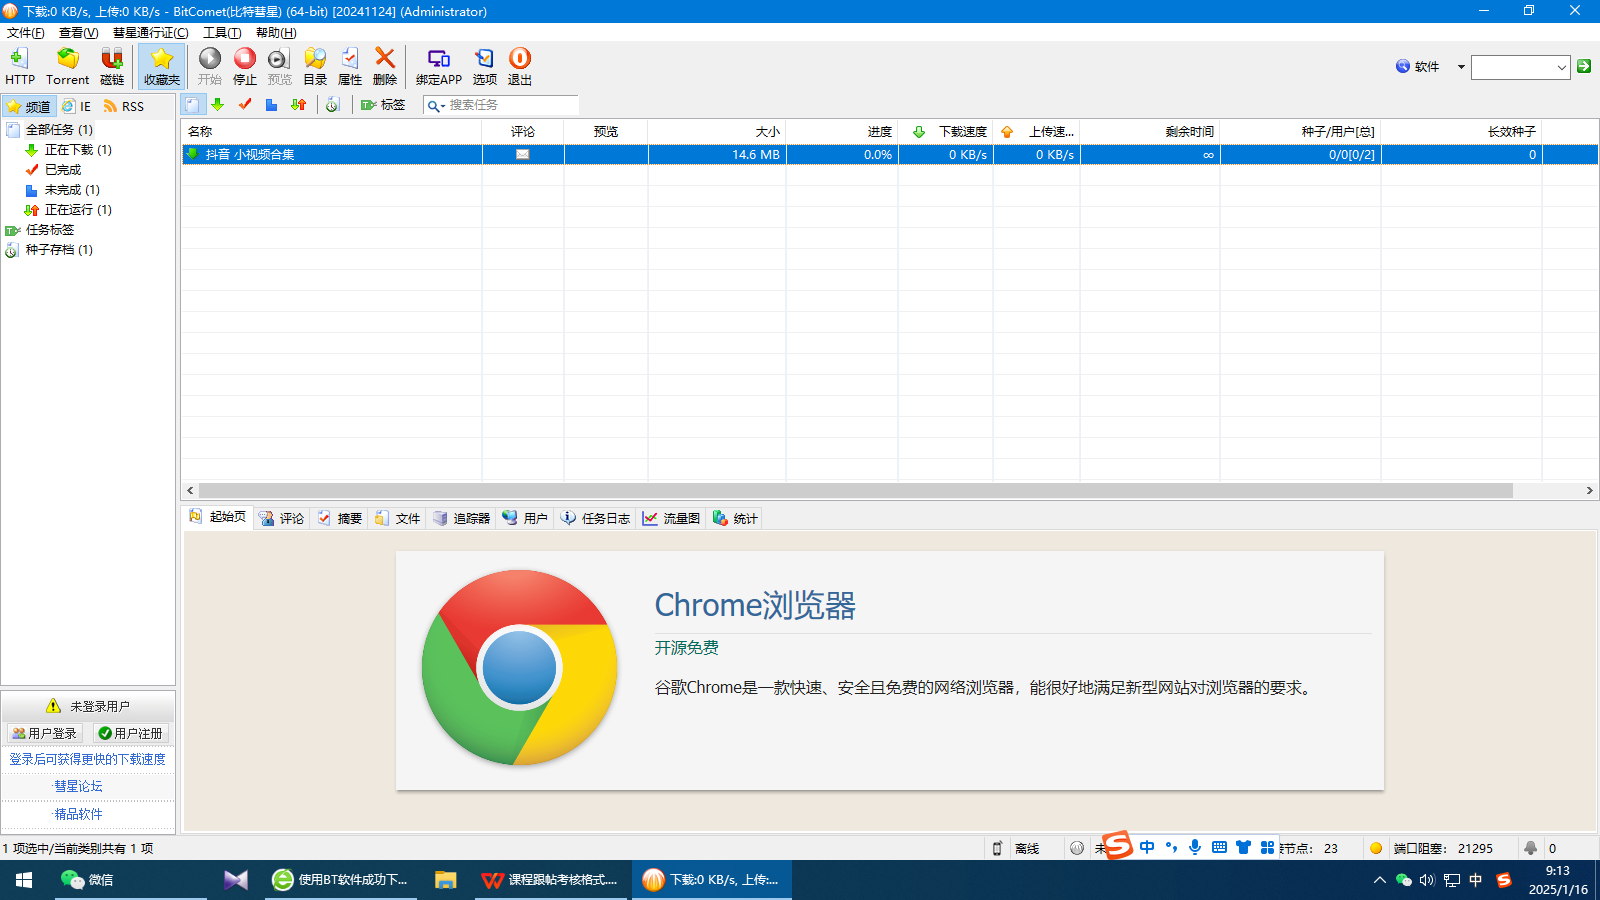The width and height of the screenshot is (1600, 900).
Task: Toggle the blue incomplete filter icon
Action: (271, 105)
